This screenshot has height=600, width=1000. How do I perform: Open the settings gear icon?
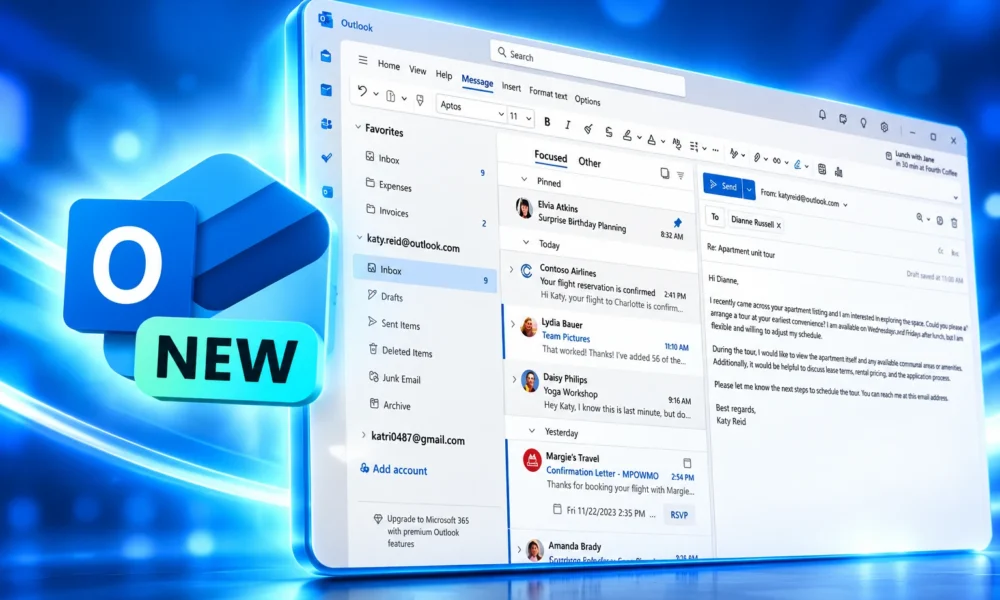(x=885, y=127)
